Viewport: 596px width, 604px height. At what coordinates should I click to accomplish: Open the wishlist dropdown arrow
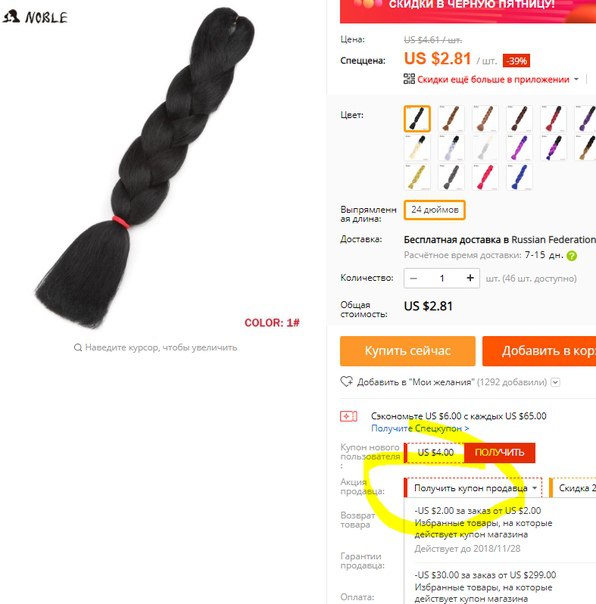[x=555, y=382]
